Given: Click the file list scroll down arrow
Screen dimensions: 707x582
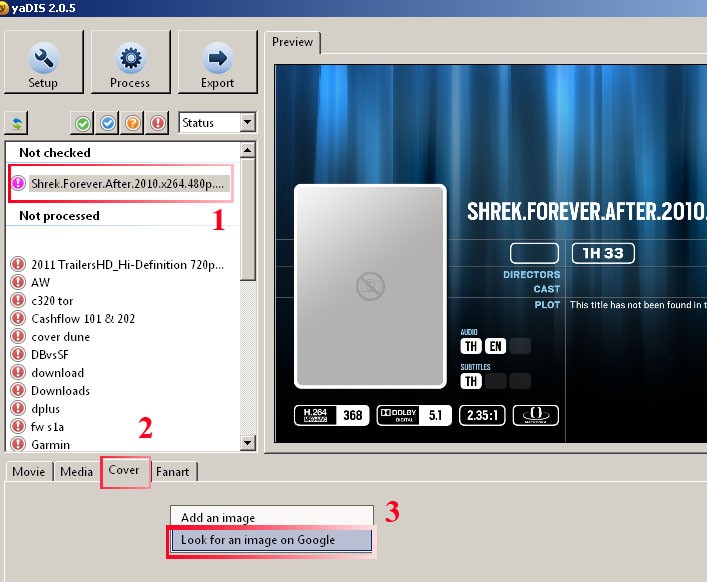Looking at the screenshot, I should (x=248, y=442).
